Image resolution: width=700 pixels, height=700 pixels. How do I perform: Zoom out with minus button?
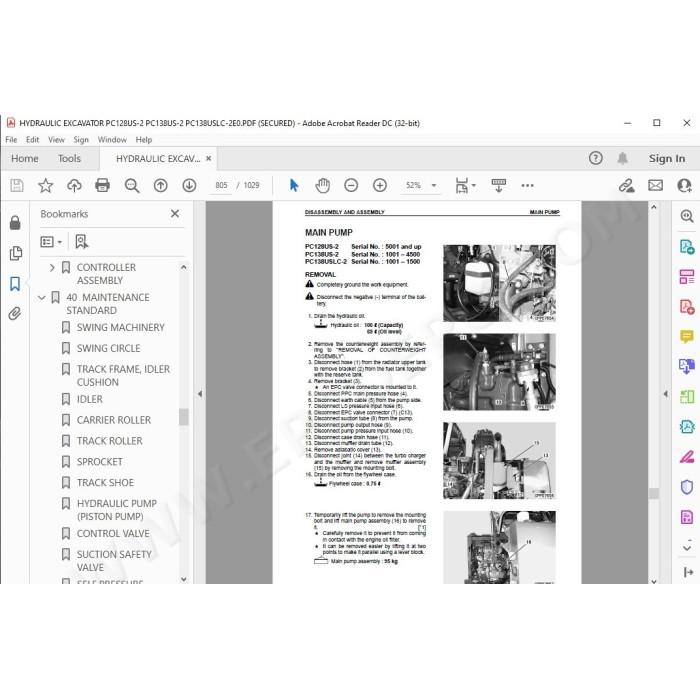coord(351,185)
